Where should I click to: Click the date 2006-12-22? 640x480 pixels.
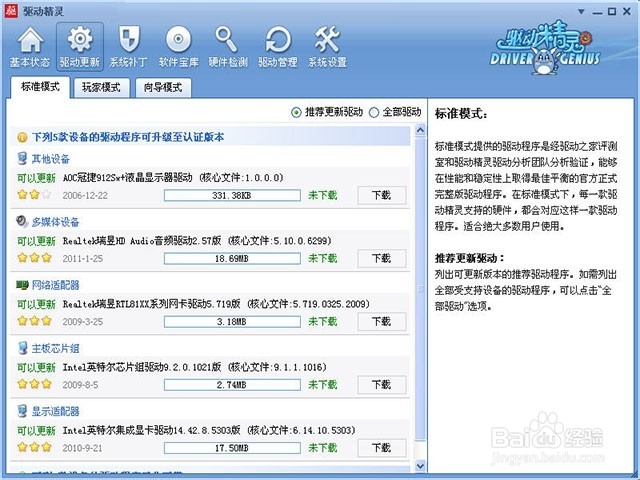85,196
